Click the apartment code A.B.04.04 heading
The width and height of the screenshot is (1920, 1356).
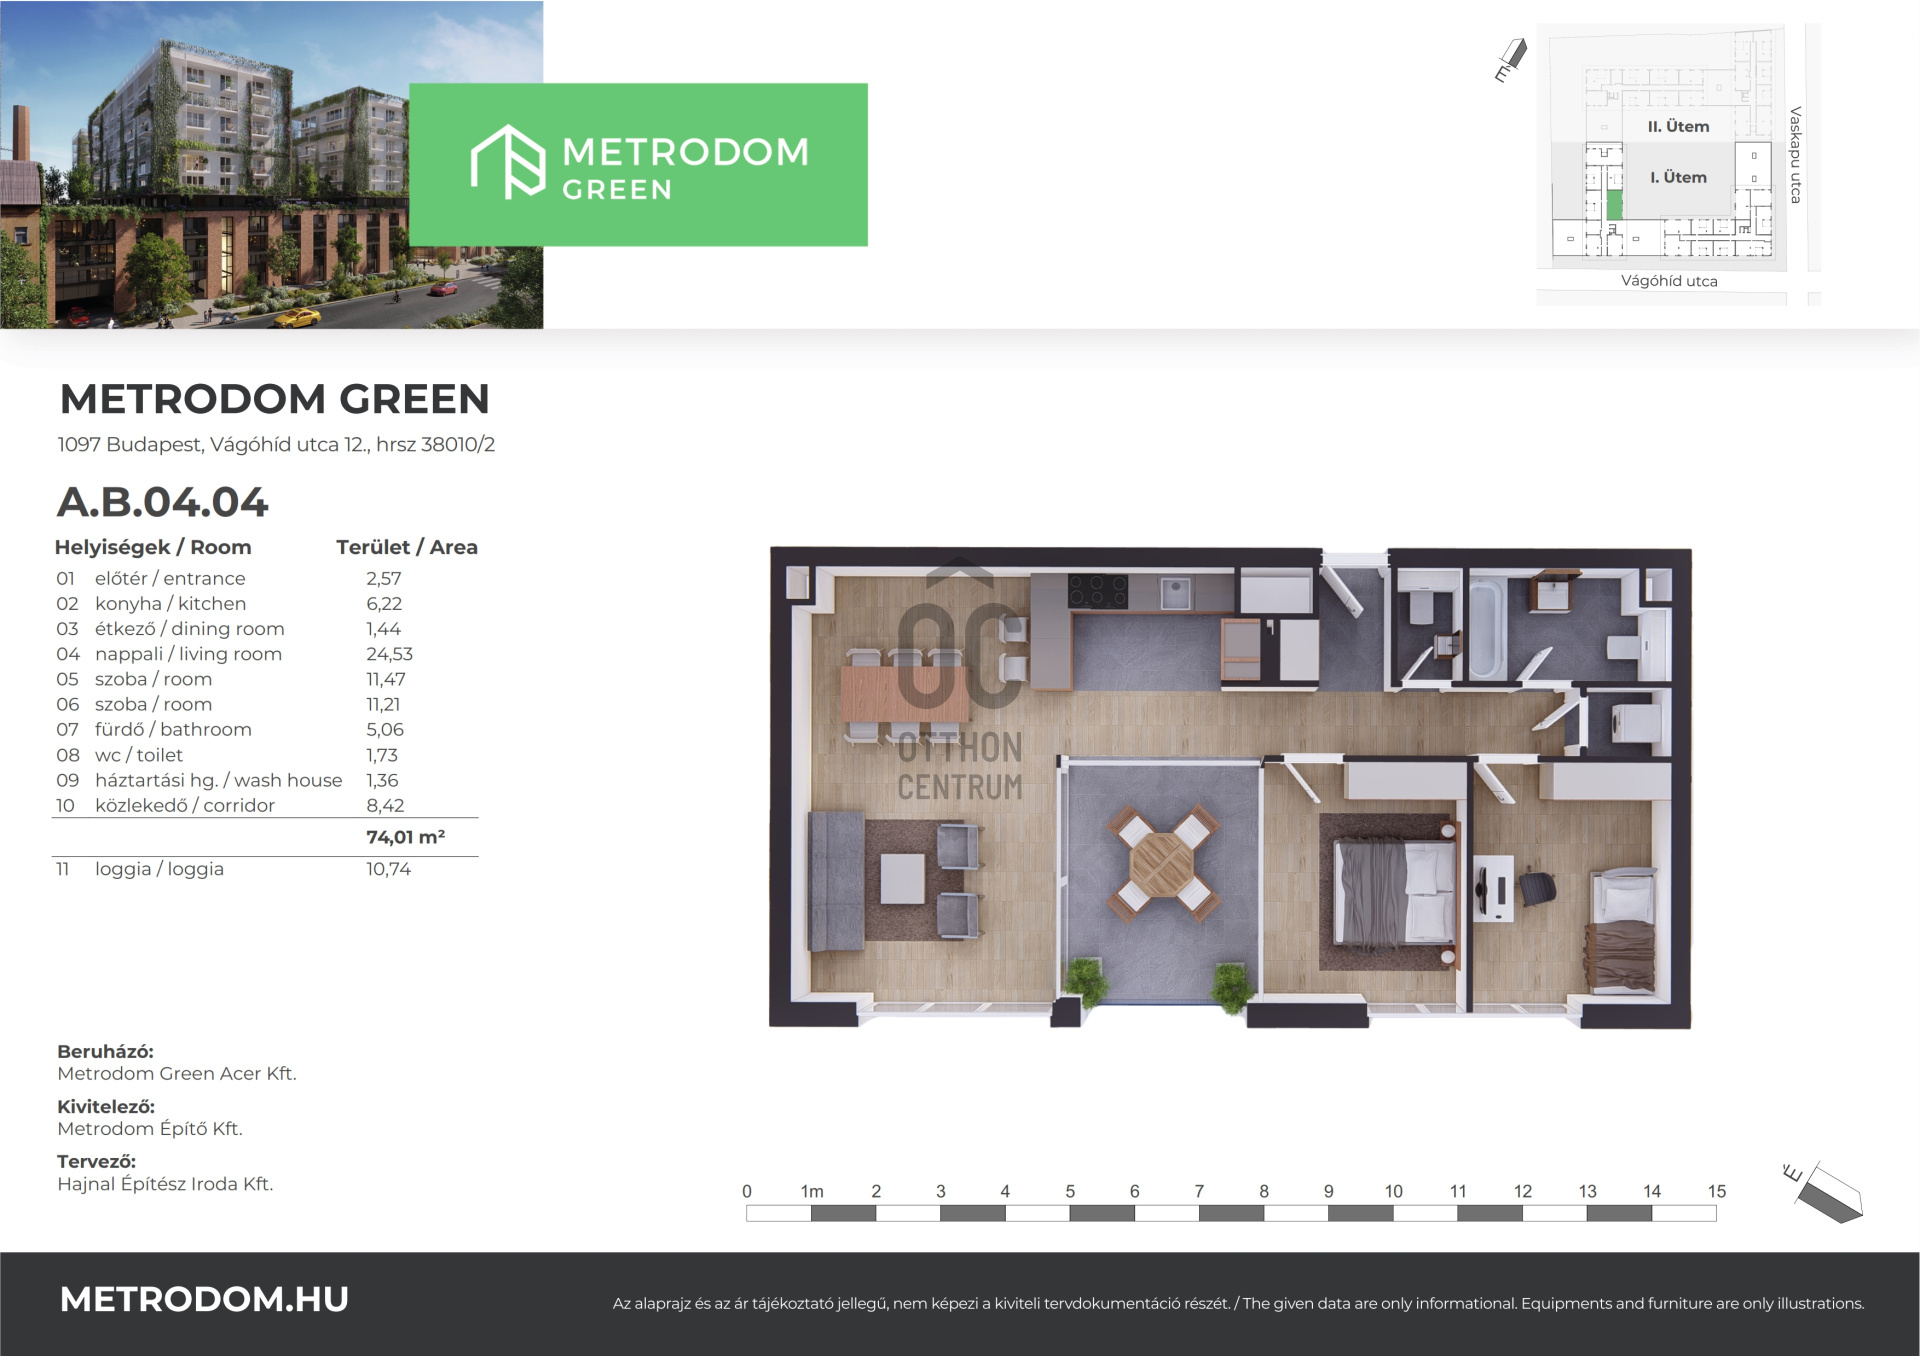point(163,502)
